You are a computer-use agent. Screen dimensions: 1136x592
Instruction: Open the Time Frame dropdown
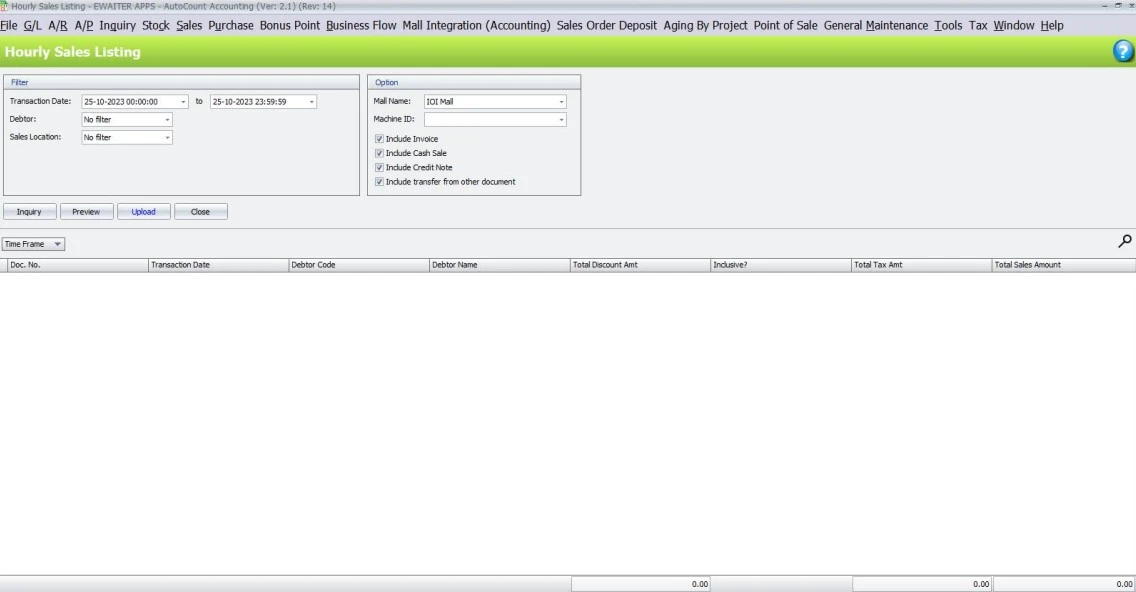(57, 244)
